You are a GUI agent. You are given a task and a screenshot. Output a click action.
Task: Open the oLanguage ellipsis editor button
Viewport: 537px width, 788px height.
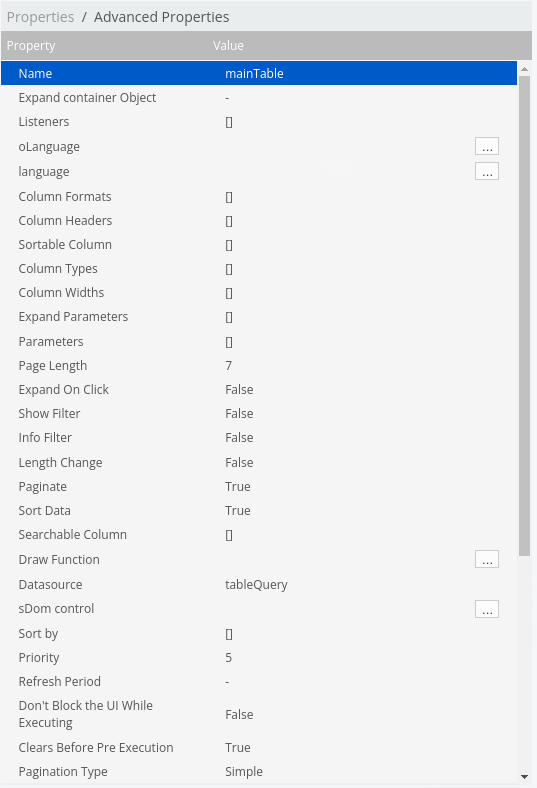pyautogui.click(x=487, y=146)
